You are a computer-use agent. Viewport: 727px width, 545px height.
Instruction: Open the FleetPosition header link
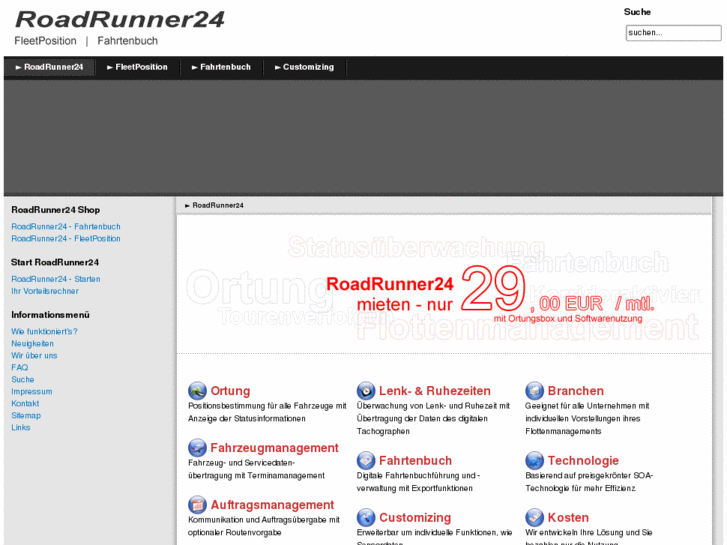[45, 41]
